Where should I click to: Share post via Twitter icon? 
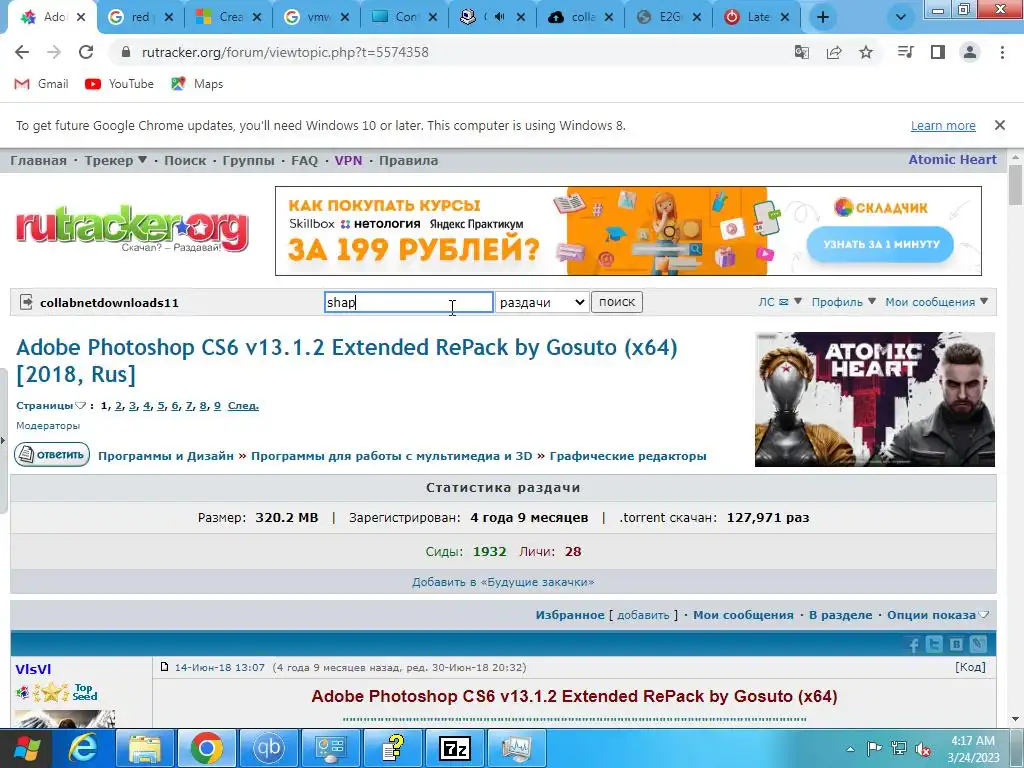(935, 645)
